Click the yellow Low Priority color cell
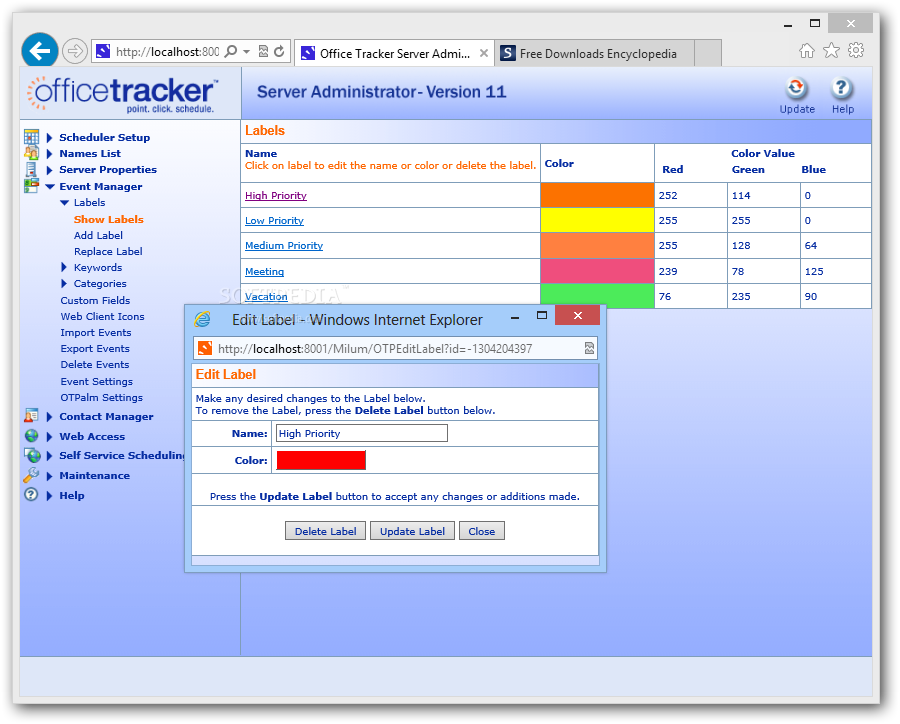 click(x=597, y=220)
